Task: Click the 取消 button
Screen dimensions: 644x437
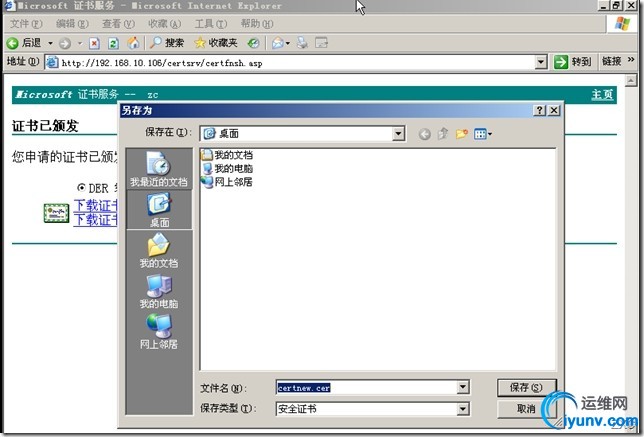Action: (x=526, y=409)
